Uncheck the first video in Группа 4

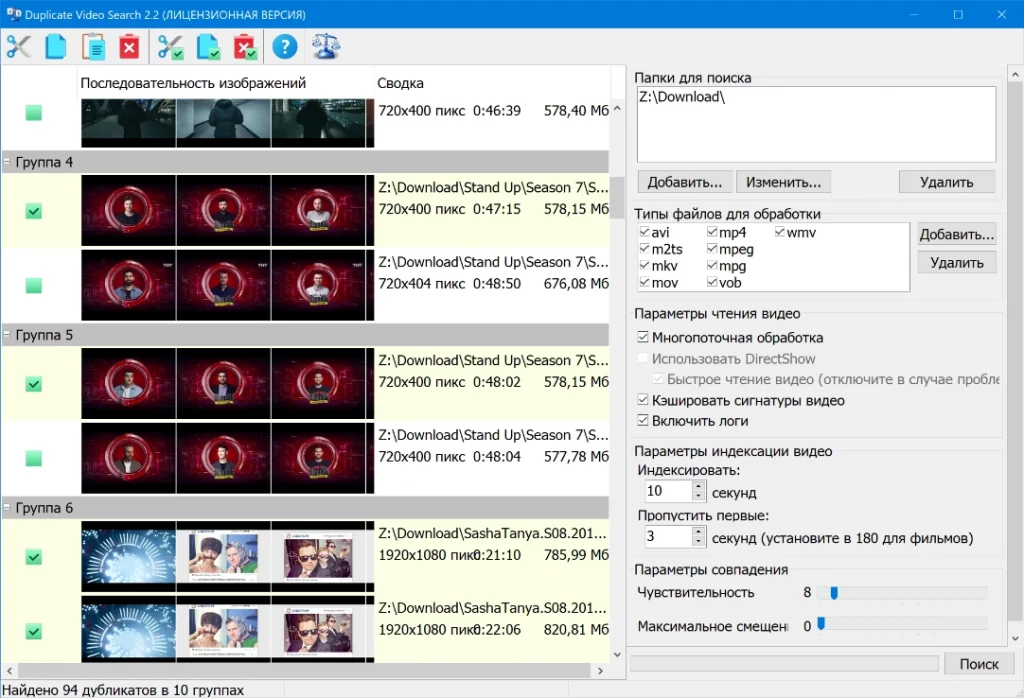point(34,211)
